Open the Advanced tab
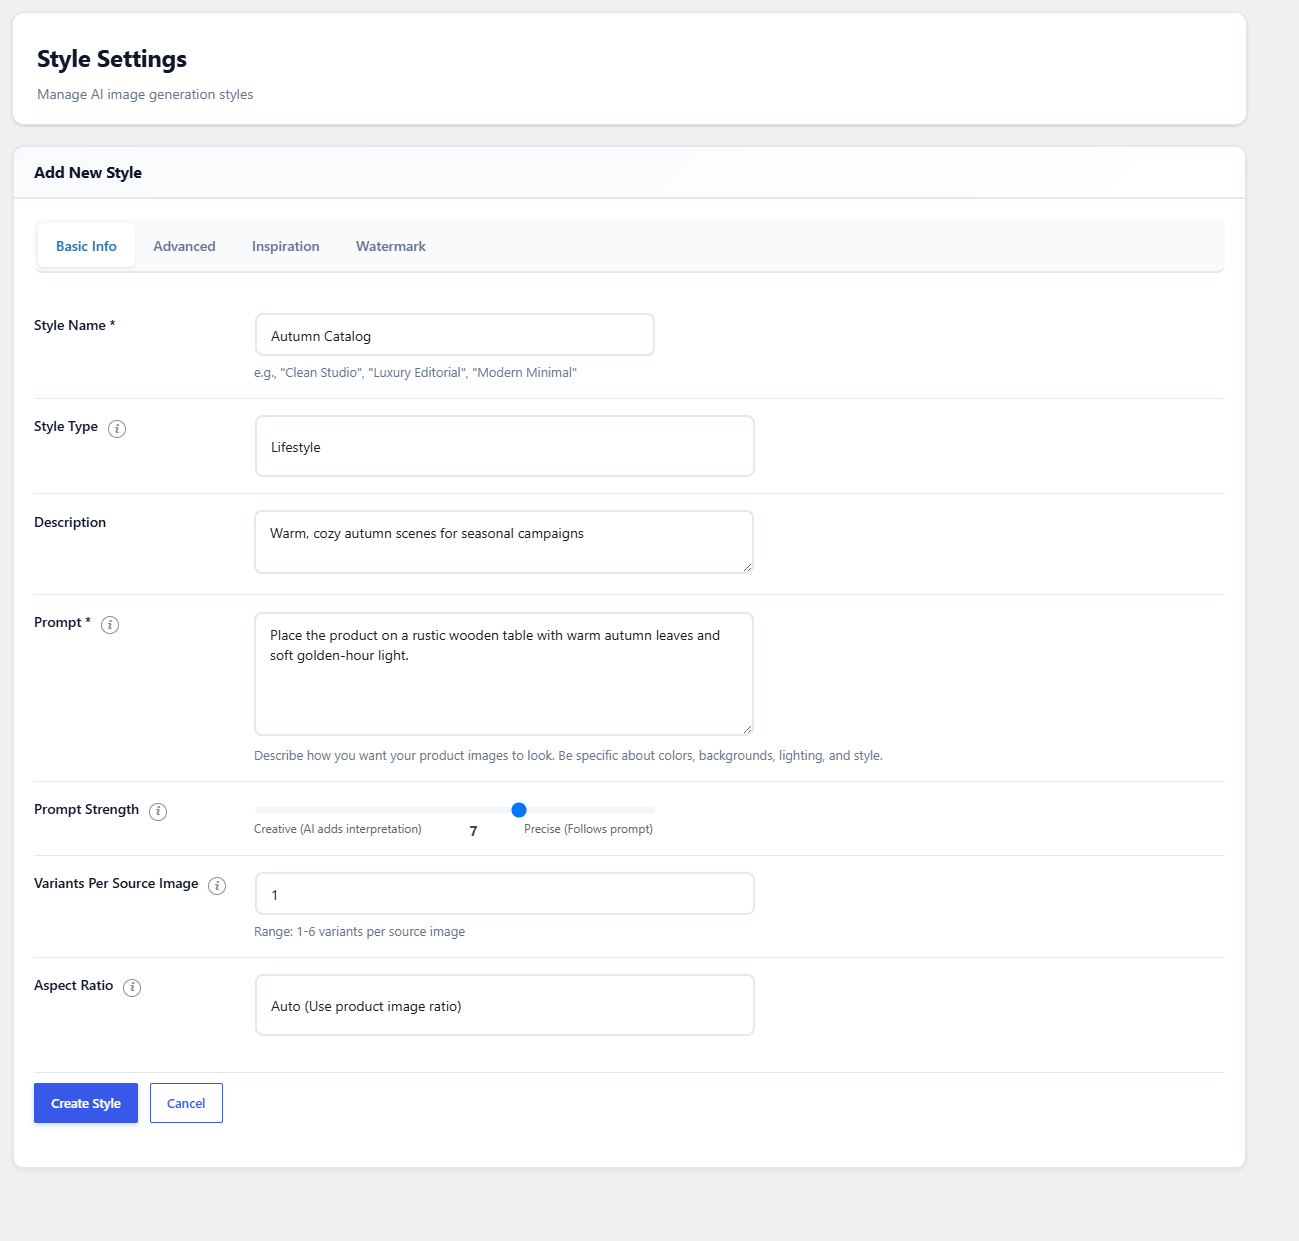 click(x=184, y=246)
